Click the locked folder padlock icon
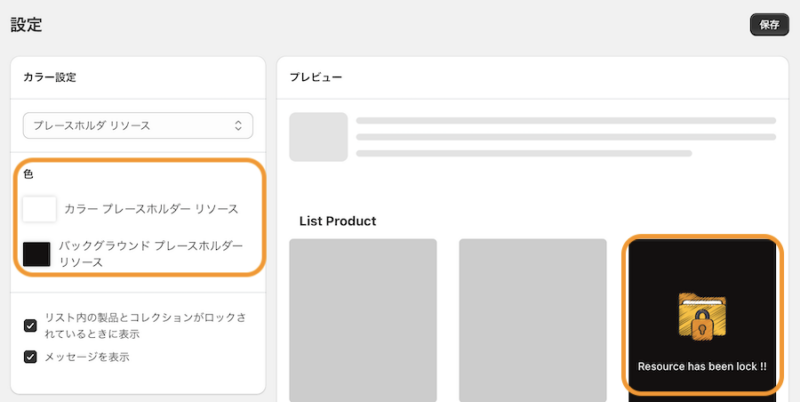800x402 pixels. [x=702, y=317]
